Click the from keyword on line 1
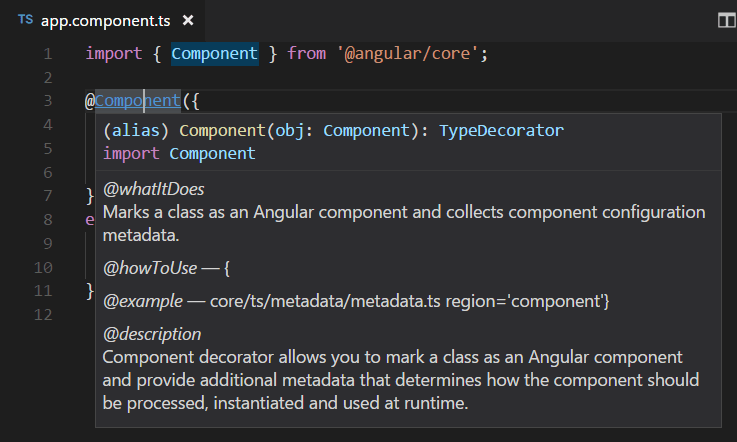737x442 pixels. [306, 53]
